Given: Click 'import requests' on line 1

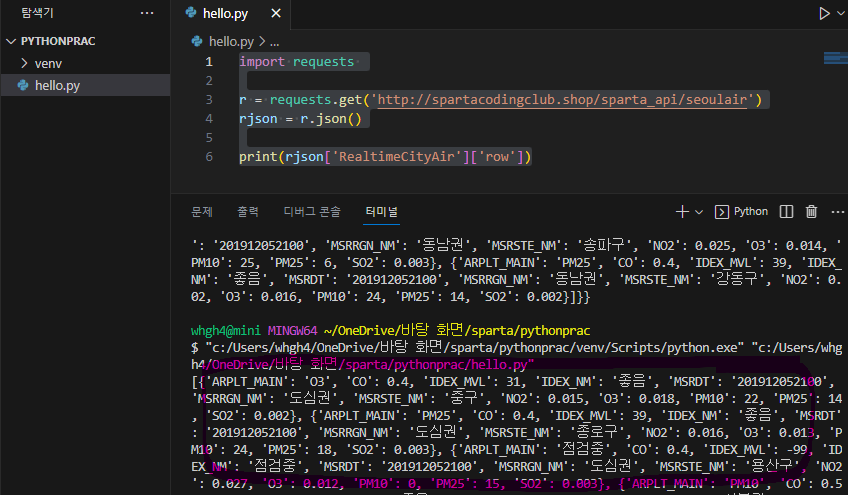Looking at the screenshot, I should click(296, 62).
